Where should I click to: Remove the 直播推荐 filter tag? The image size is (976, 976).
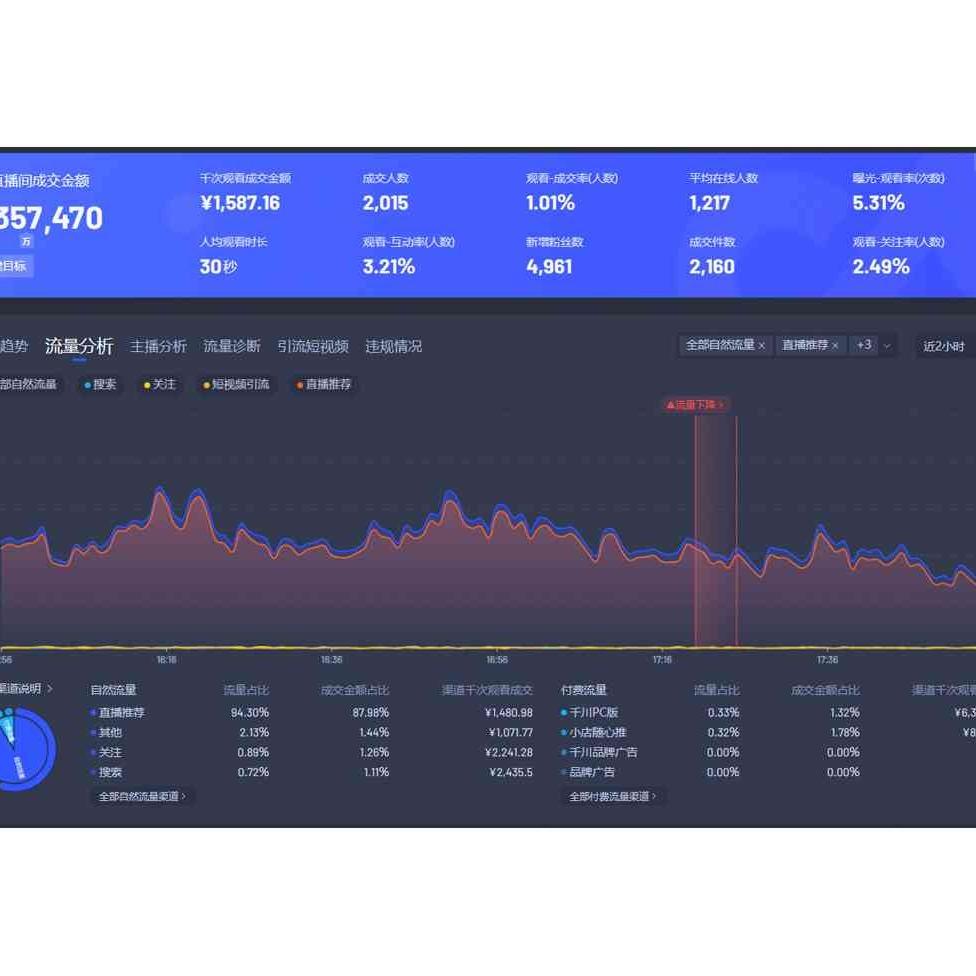pyautogui.click(x=836, y=346)
